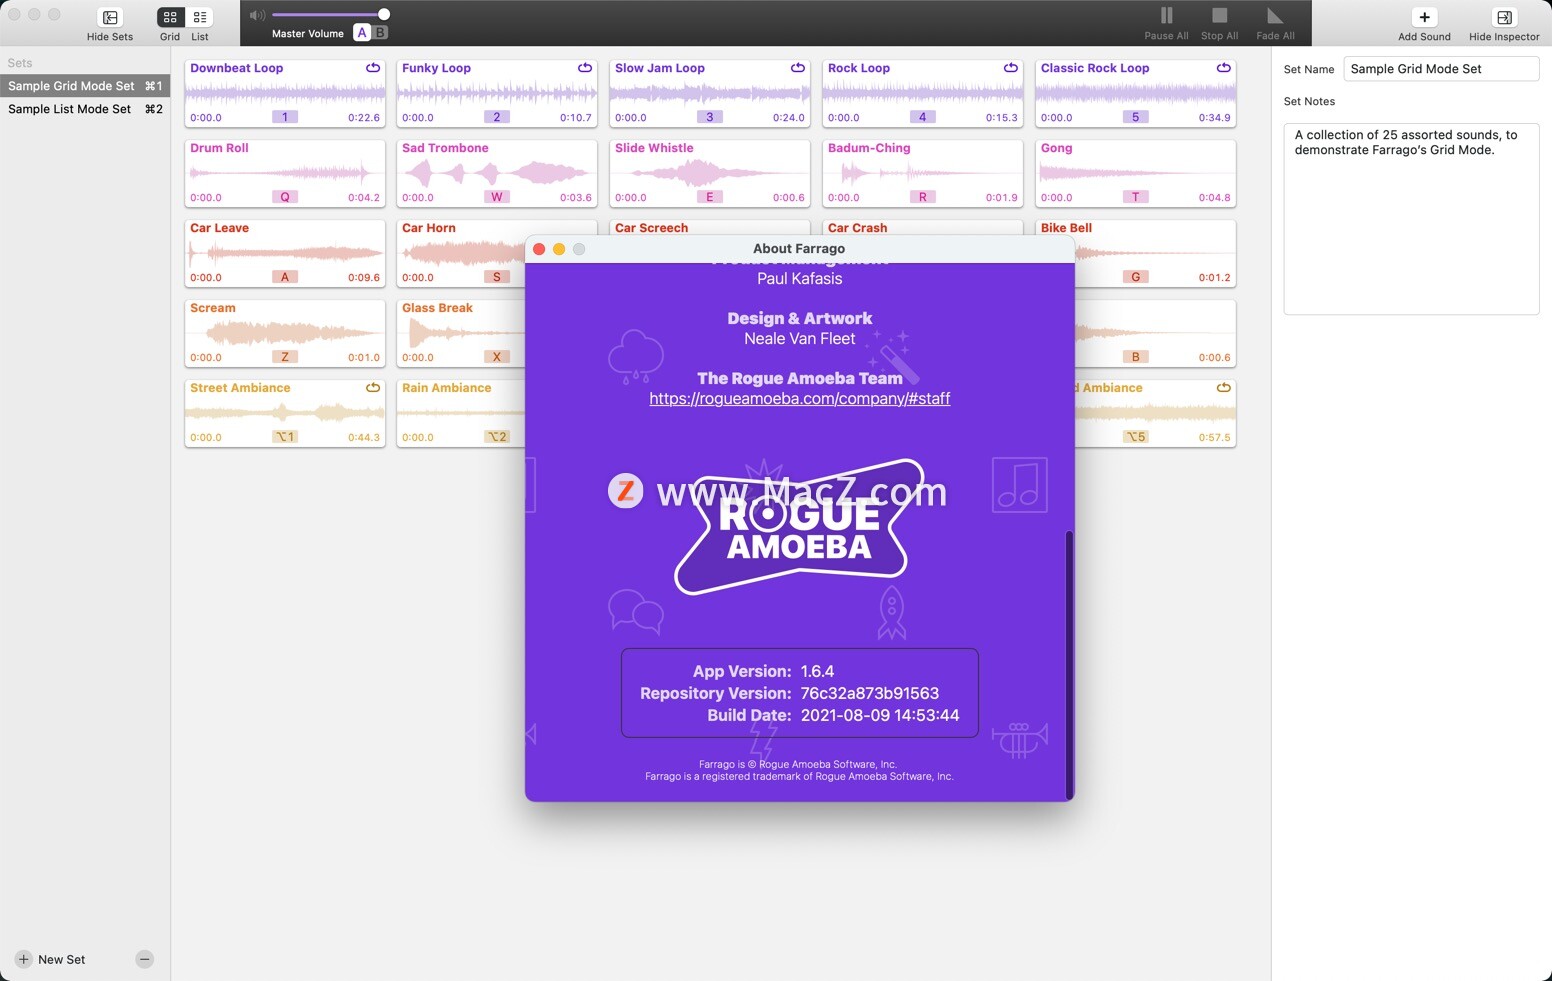Click the Add Sound plus icon
The width and height of the screenshot is (1552, 981).
pos(1424,17)
